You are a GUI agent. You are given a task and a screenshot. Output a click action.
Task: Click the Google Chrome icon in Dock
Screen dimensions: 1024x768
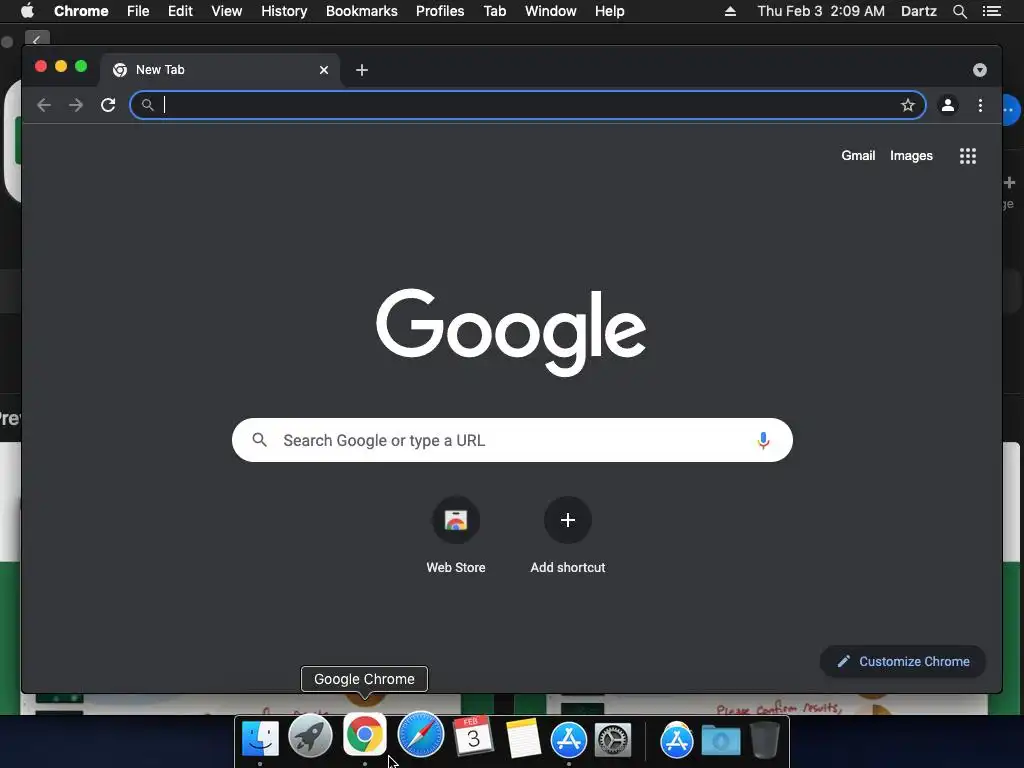(364, 735)
